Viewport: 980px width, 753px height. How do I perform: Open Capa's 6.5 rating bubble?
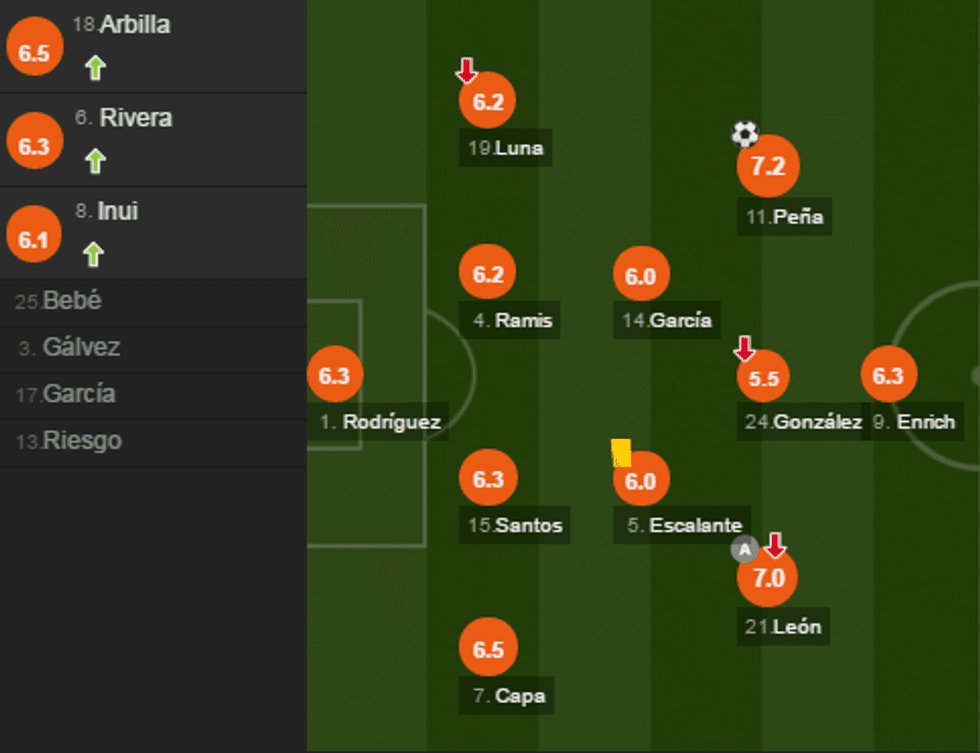coord(488,650)
